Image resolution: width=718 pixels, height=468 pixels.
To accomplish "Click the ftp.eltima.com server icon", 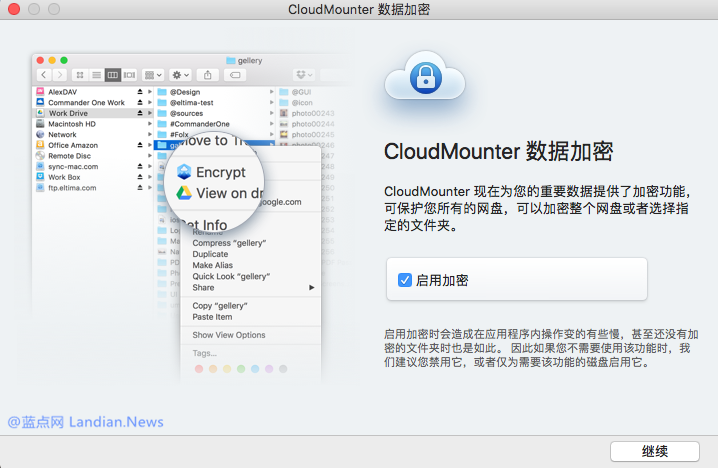I will pyautogui.click(x=40, y=188).
